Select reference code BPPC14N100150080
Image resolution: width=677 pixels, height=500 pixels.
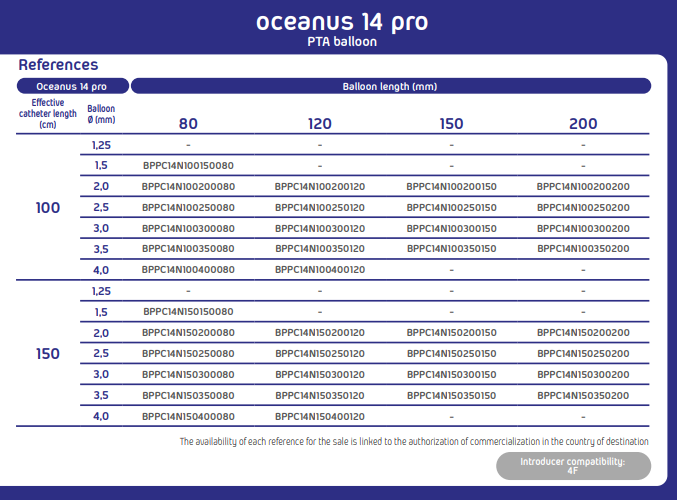coord(188,165)
